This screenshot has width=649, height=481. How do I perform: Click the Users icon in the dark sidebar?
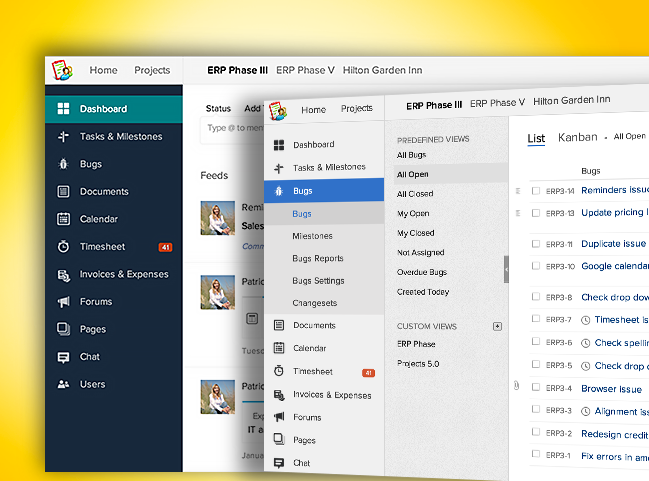63,384
